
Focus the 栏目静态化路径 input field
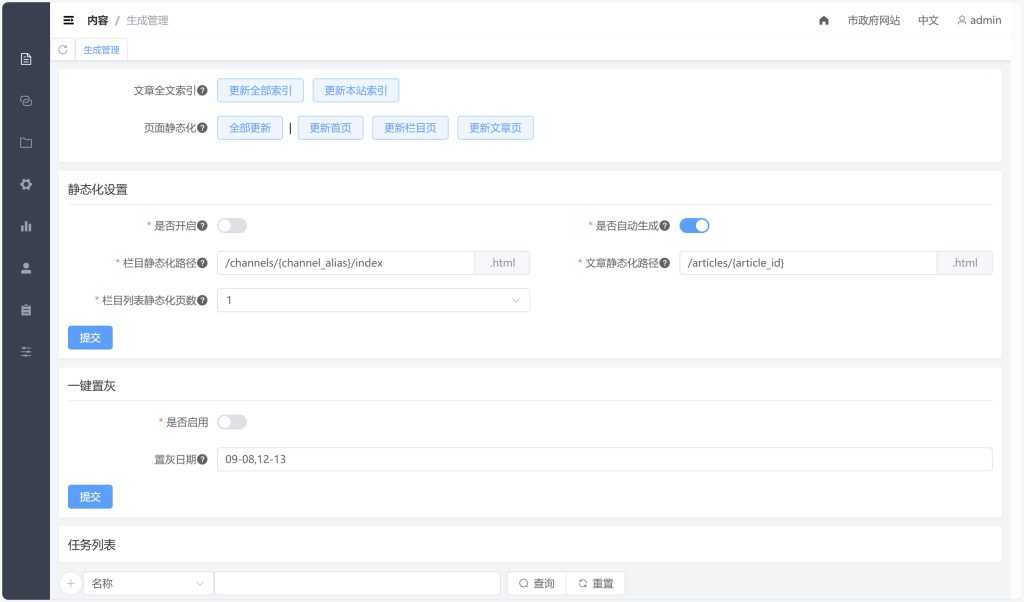coord(346,263)
